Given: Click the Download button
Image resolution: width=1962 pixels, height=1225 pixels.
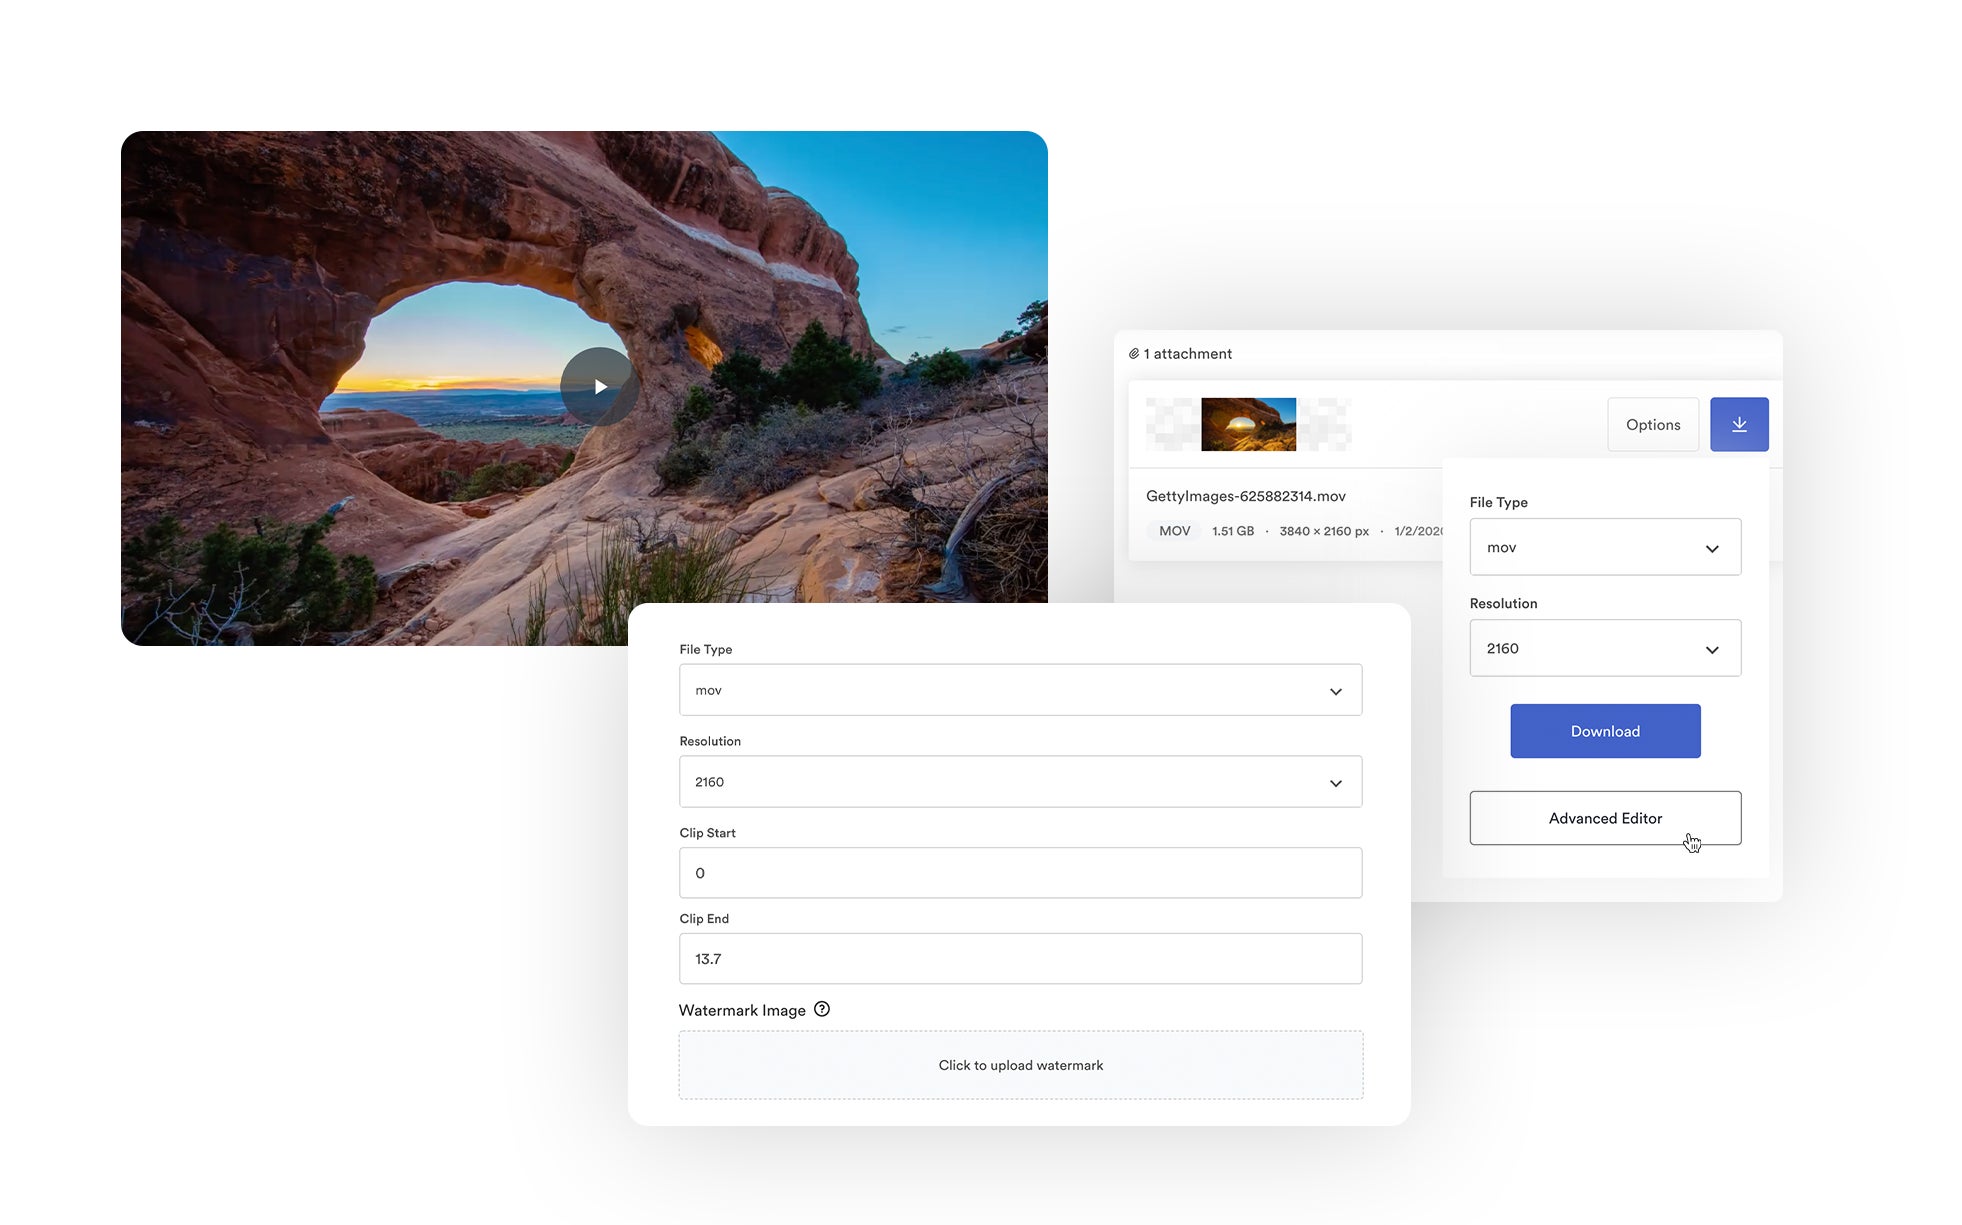Looking at the screenshot, I should 1605,730.
